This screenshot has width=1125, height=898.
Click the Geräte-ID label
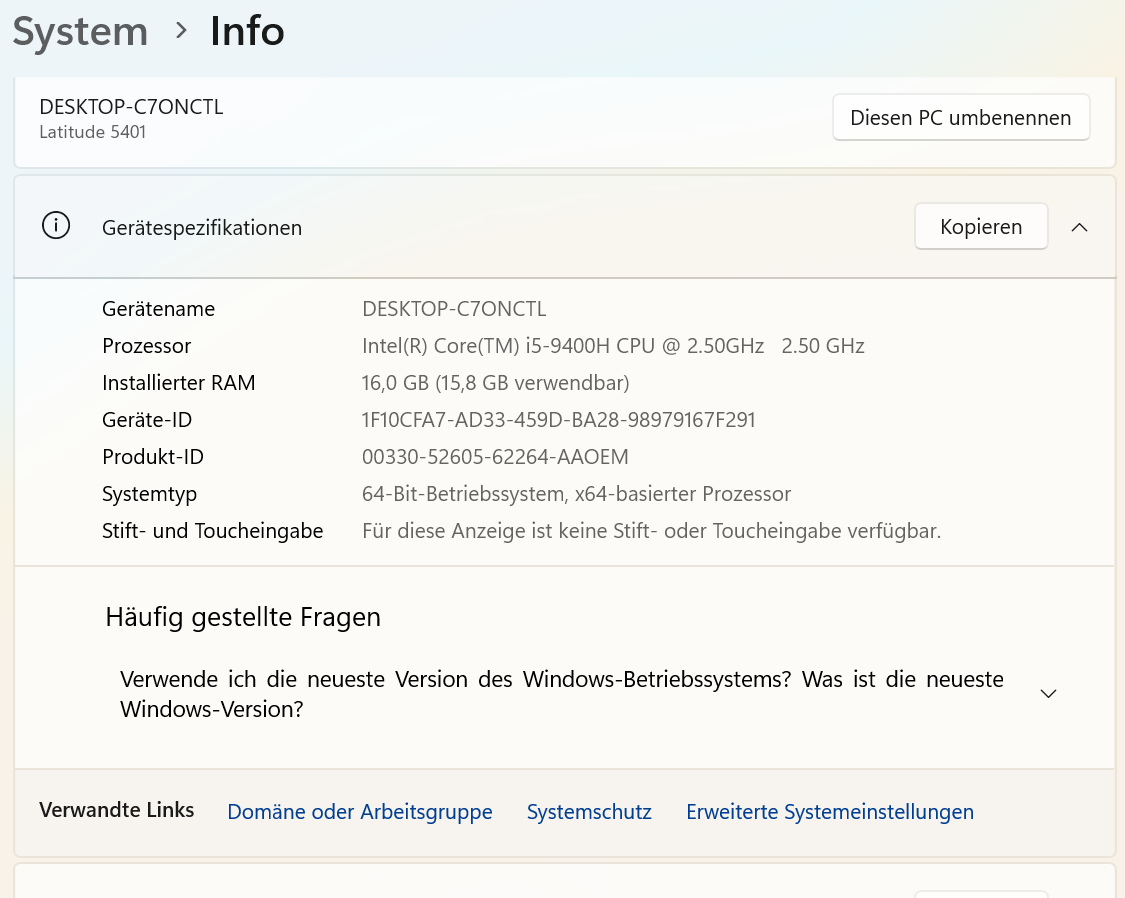click(x=147, y=420)
